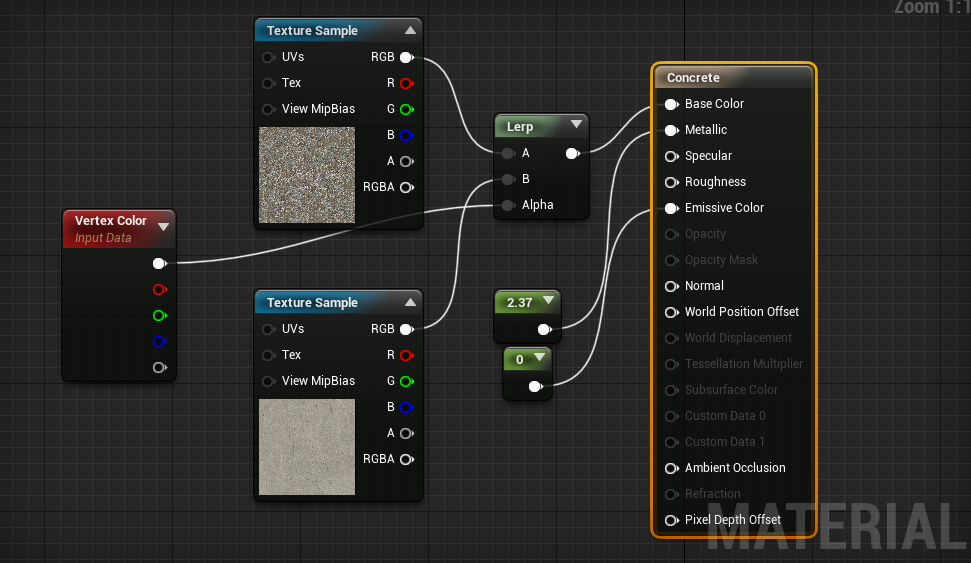Click the Pixel Depth Offset input pin
Image resolution: width=971 pixels, height=563 pixels.
[672, 520]
